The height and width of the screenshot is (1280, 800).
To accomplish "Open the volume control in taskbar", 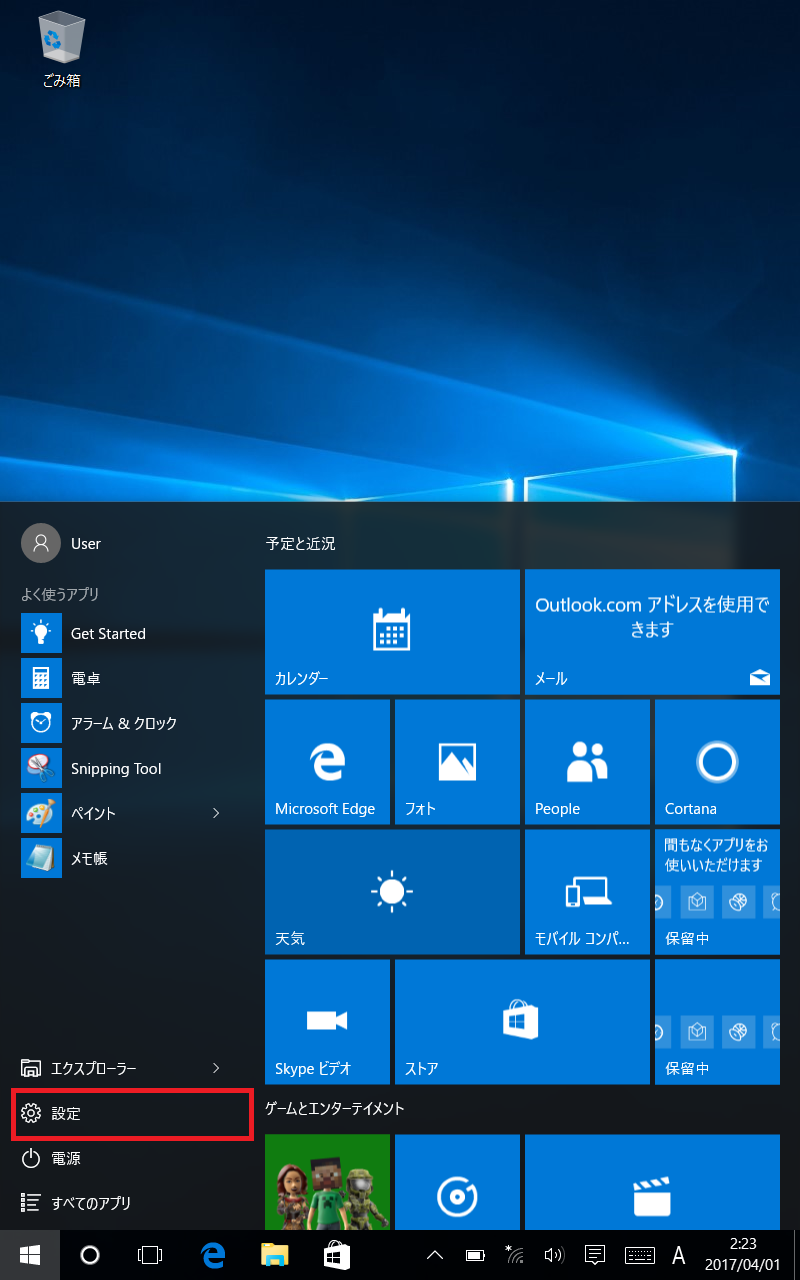I will (554, 1255).
